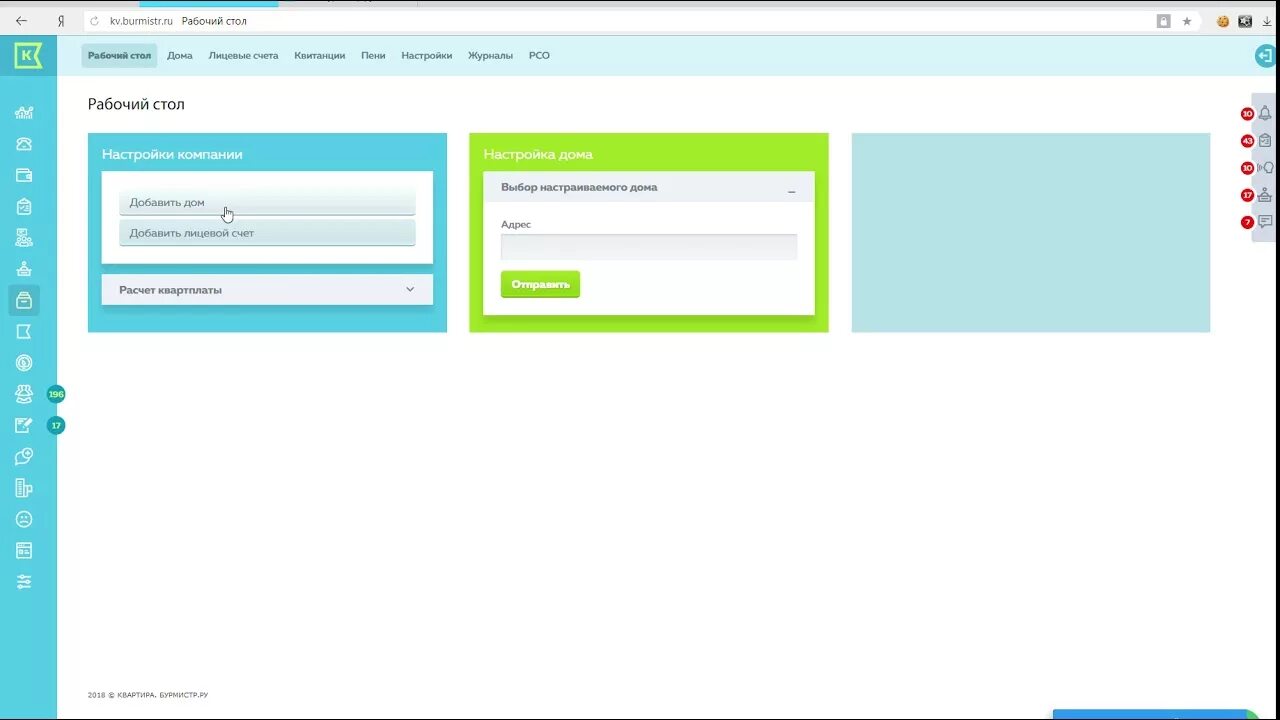Click the browser back arrow
Viewport: 1280px width, 720px height.
point(21,21)
